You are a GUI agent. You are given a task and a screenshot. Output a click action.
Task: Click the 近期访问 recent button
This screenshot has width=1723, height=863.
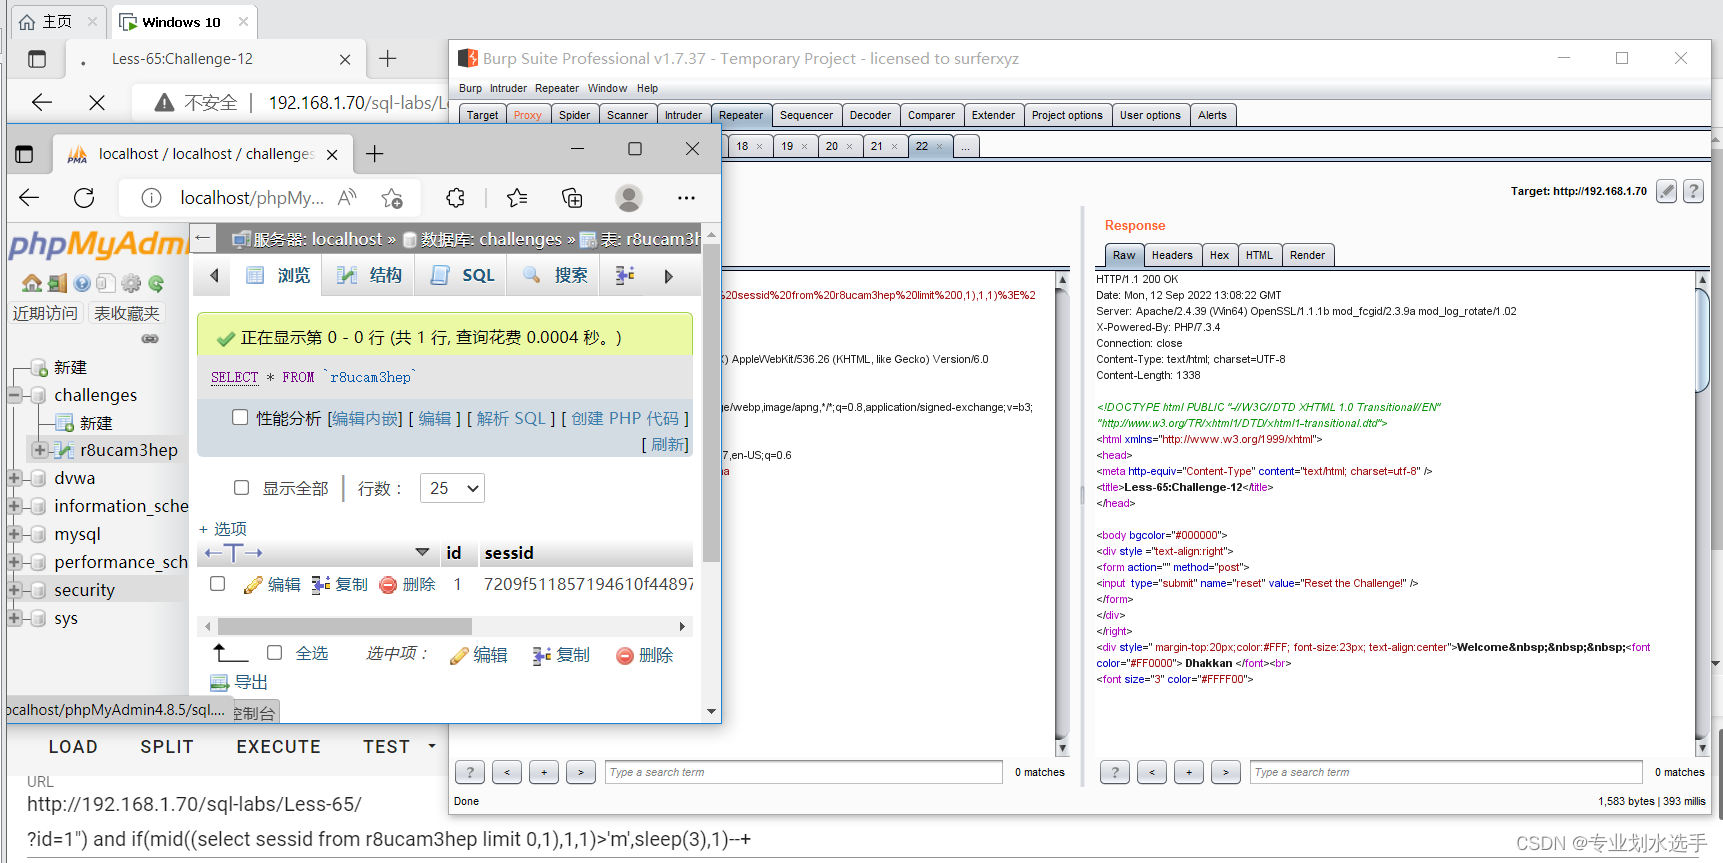[45, 313]
